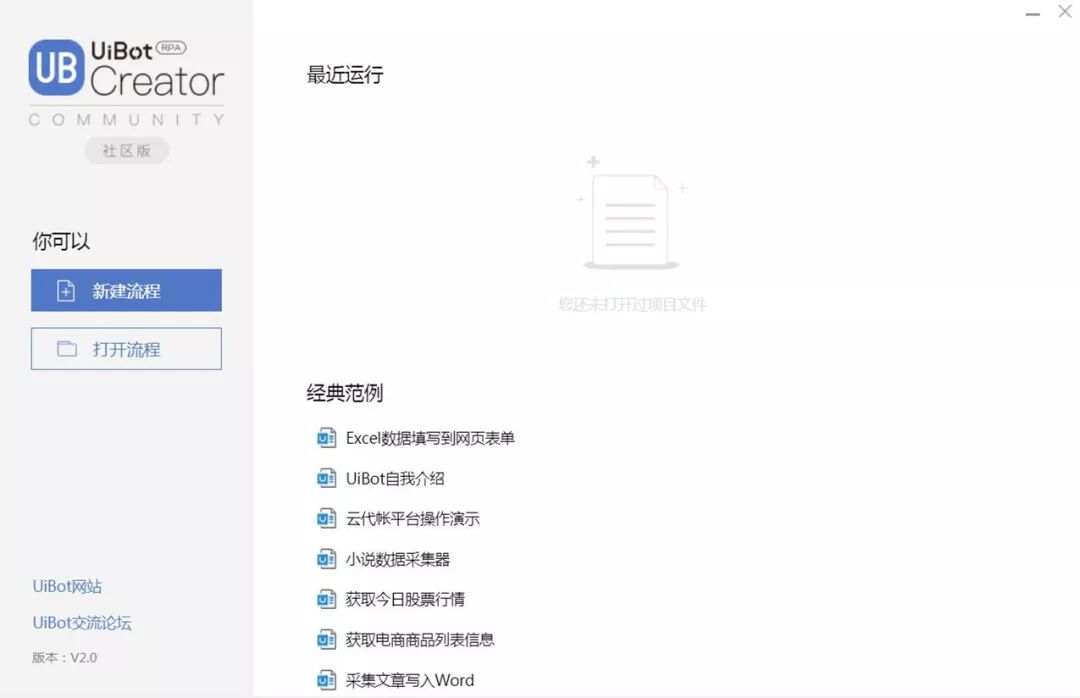Click the file icon beside 采集文章写入Word
This screenshot has height=698, width=1080.
(326, 679)
